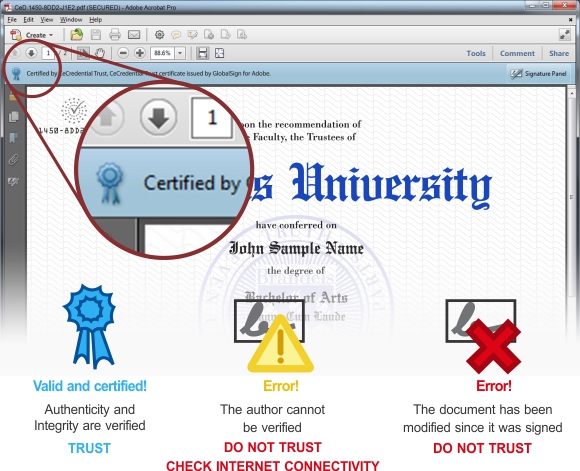Open the Tools pane
Viewport: 580px width, 471px height.
(x=476, y=53)
